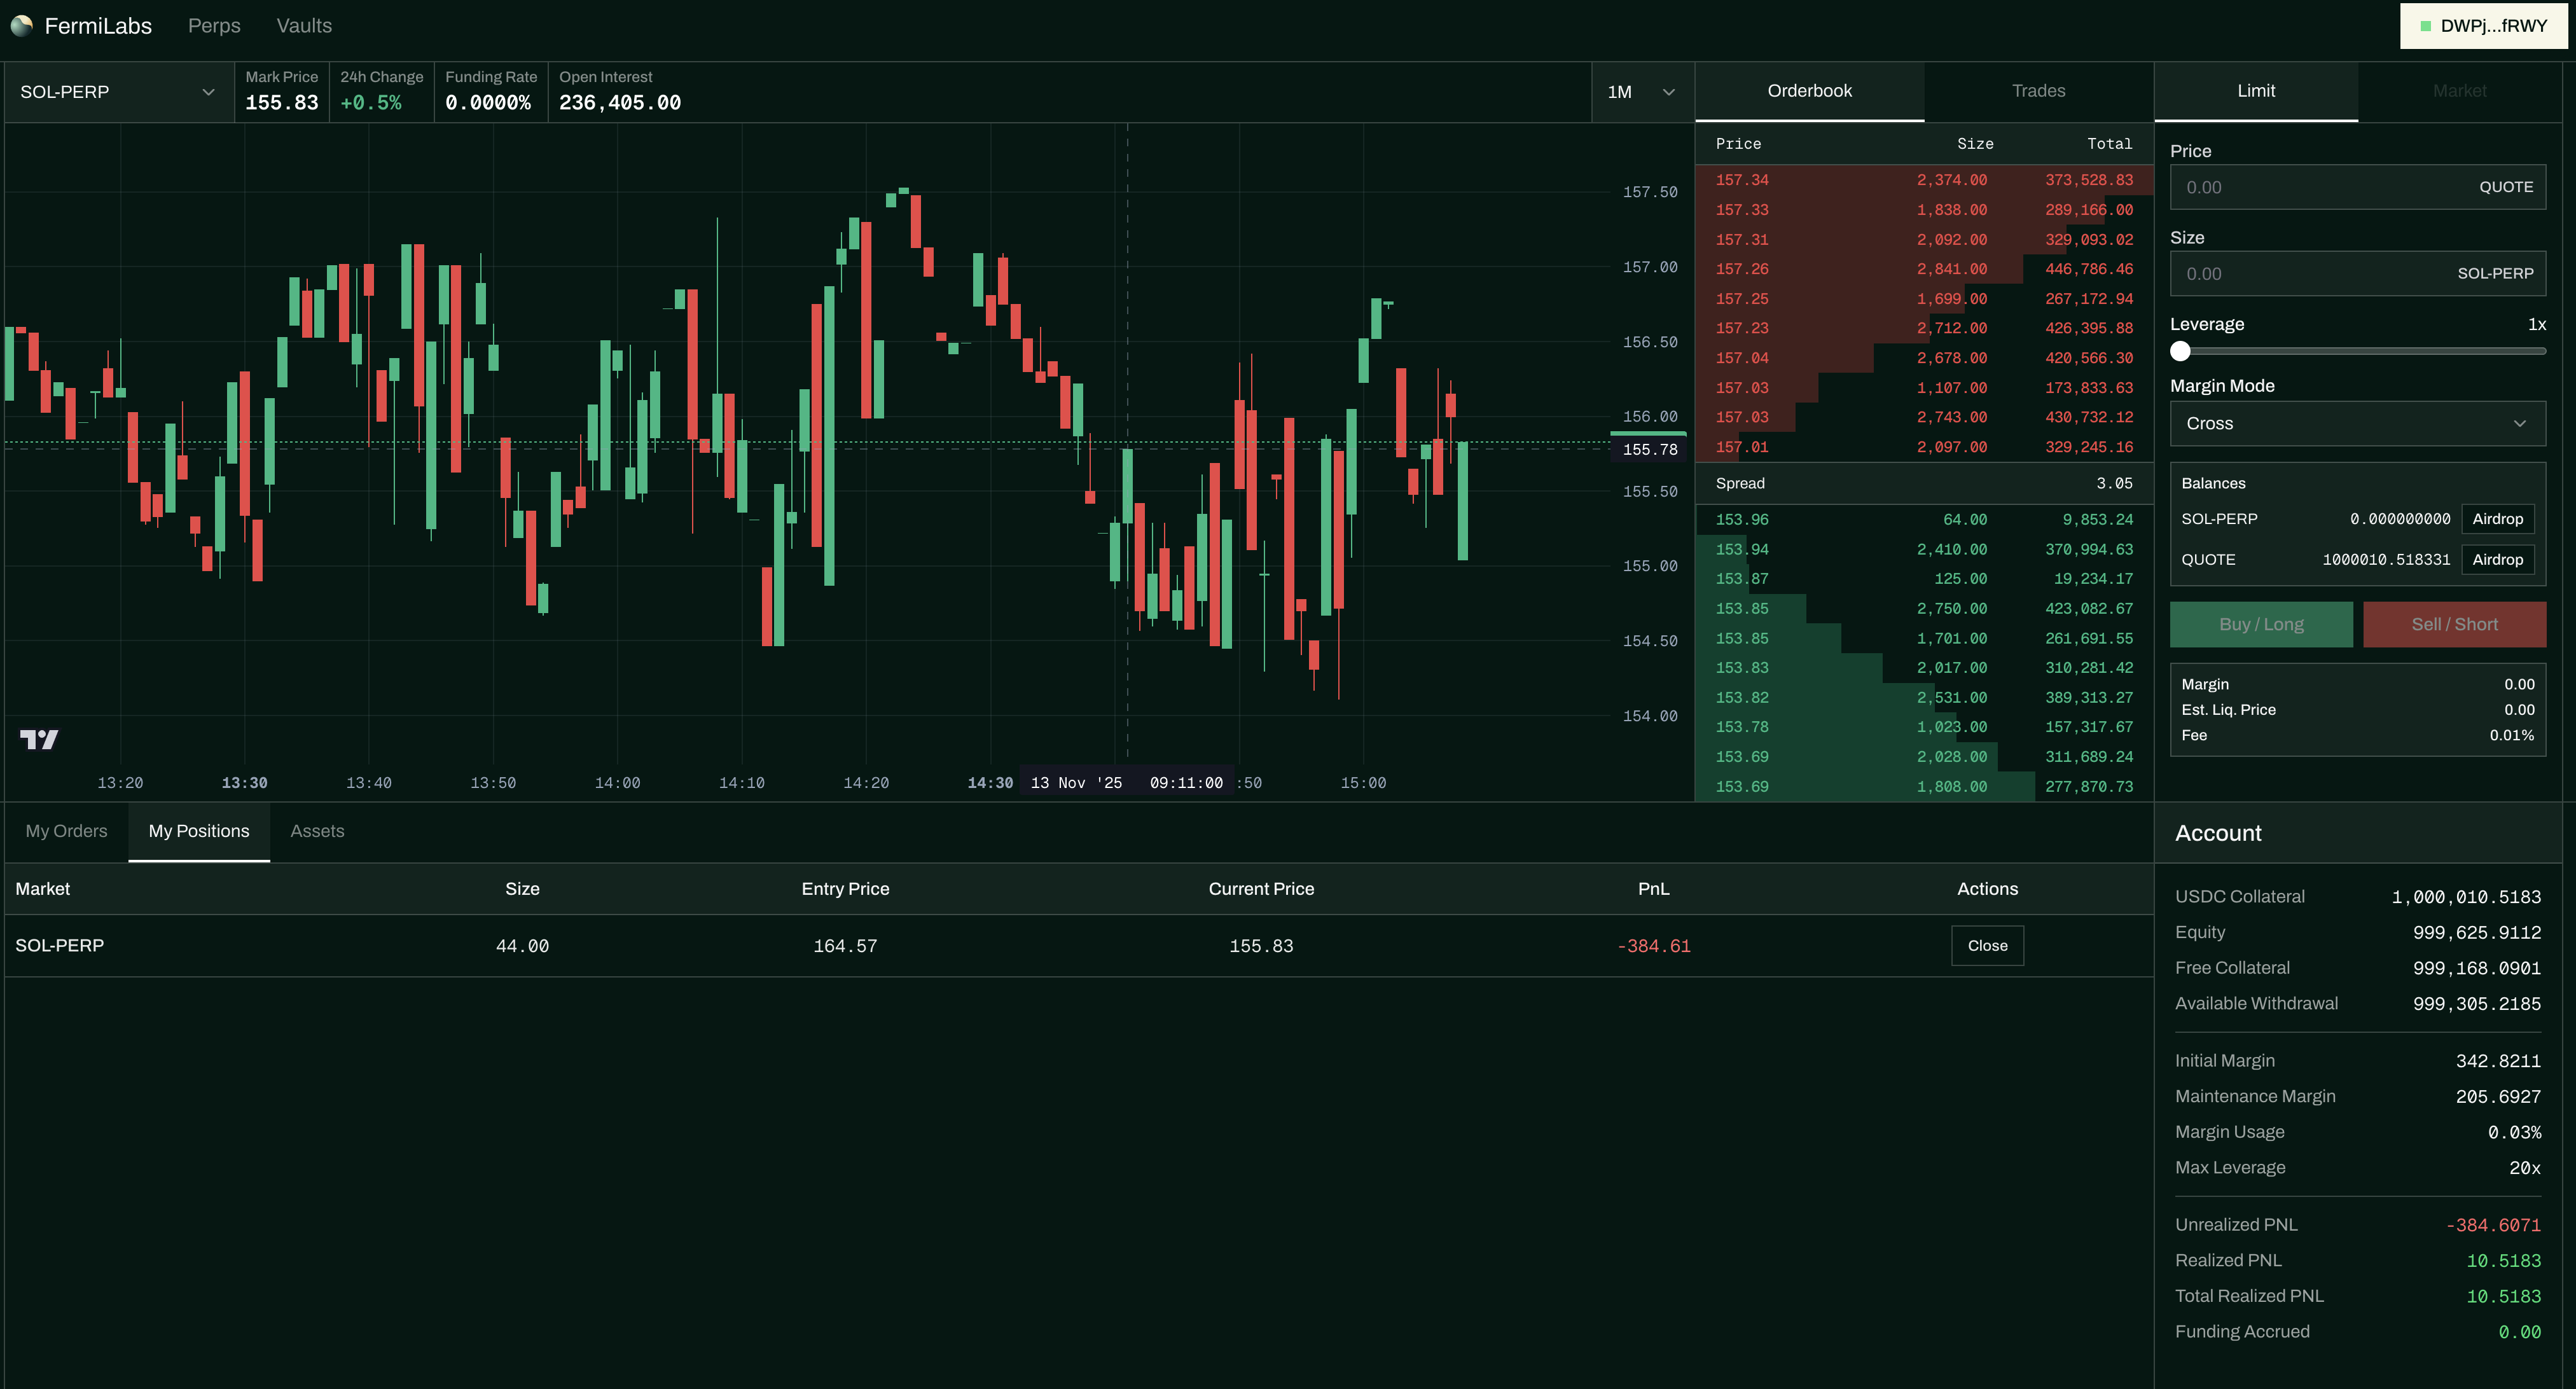Focus the Price input field

(x=2320, y=188)
